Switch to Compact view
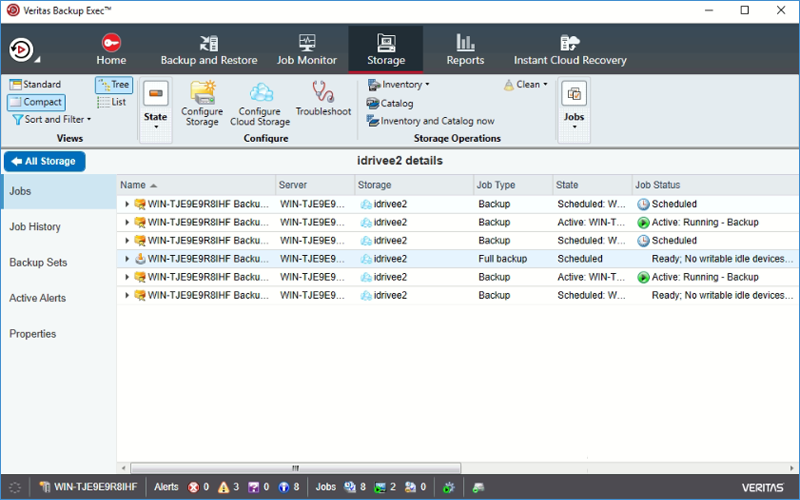The height and width of the screenshot is (500, 800). (36, 102)
